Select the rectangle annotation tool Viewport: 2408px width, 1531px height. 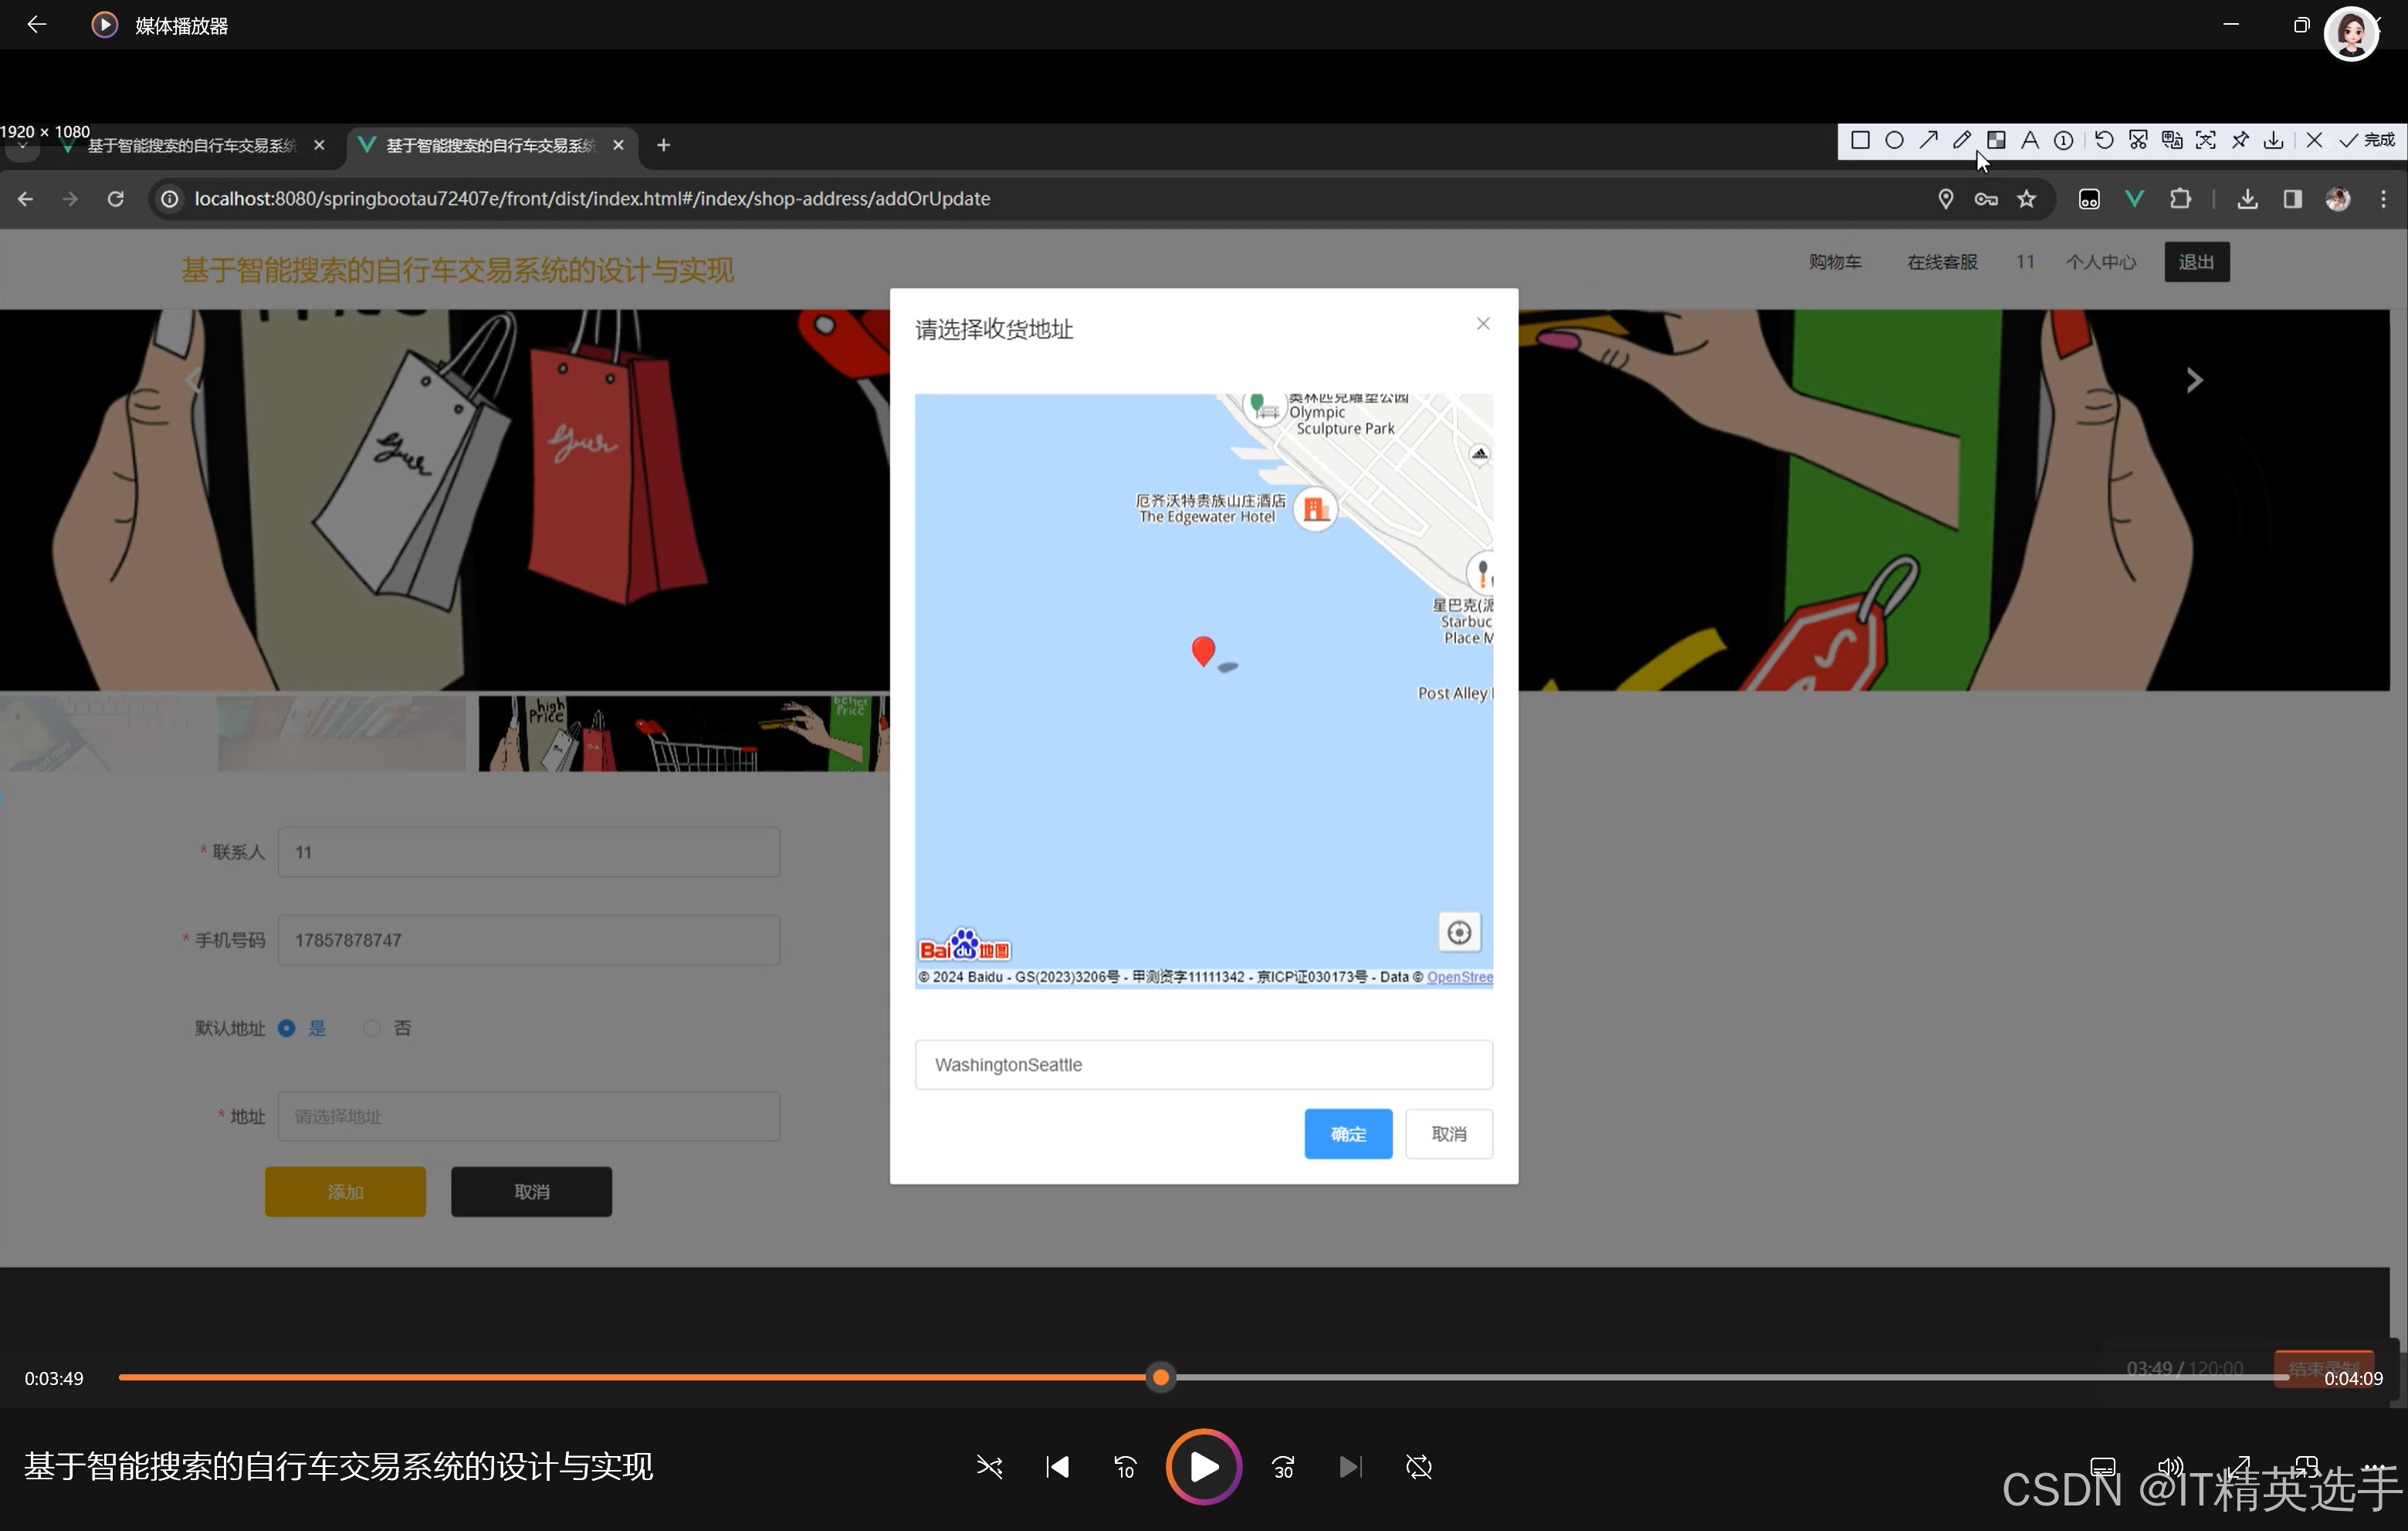click(x=1860, y=141)
